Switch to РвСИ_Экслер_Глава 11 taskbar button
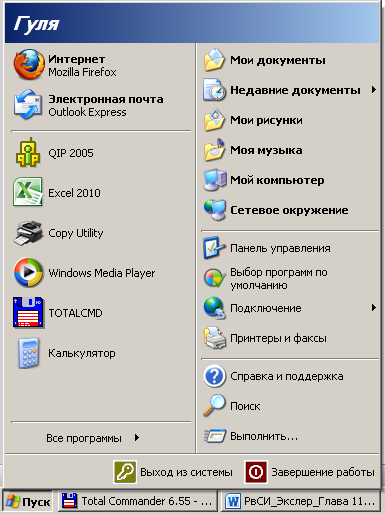Viewport: 385px width, 514px height. point(300,501)
